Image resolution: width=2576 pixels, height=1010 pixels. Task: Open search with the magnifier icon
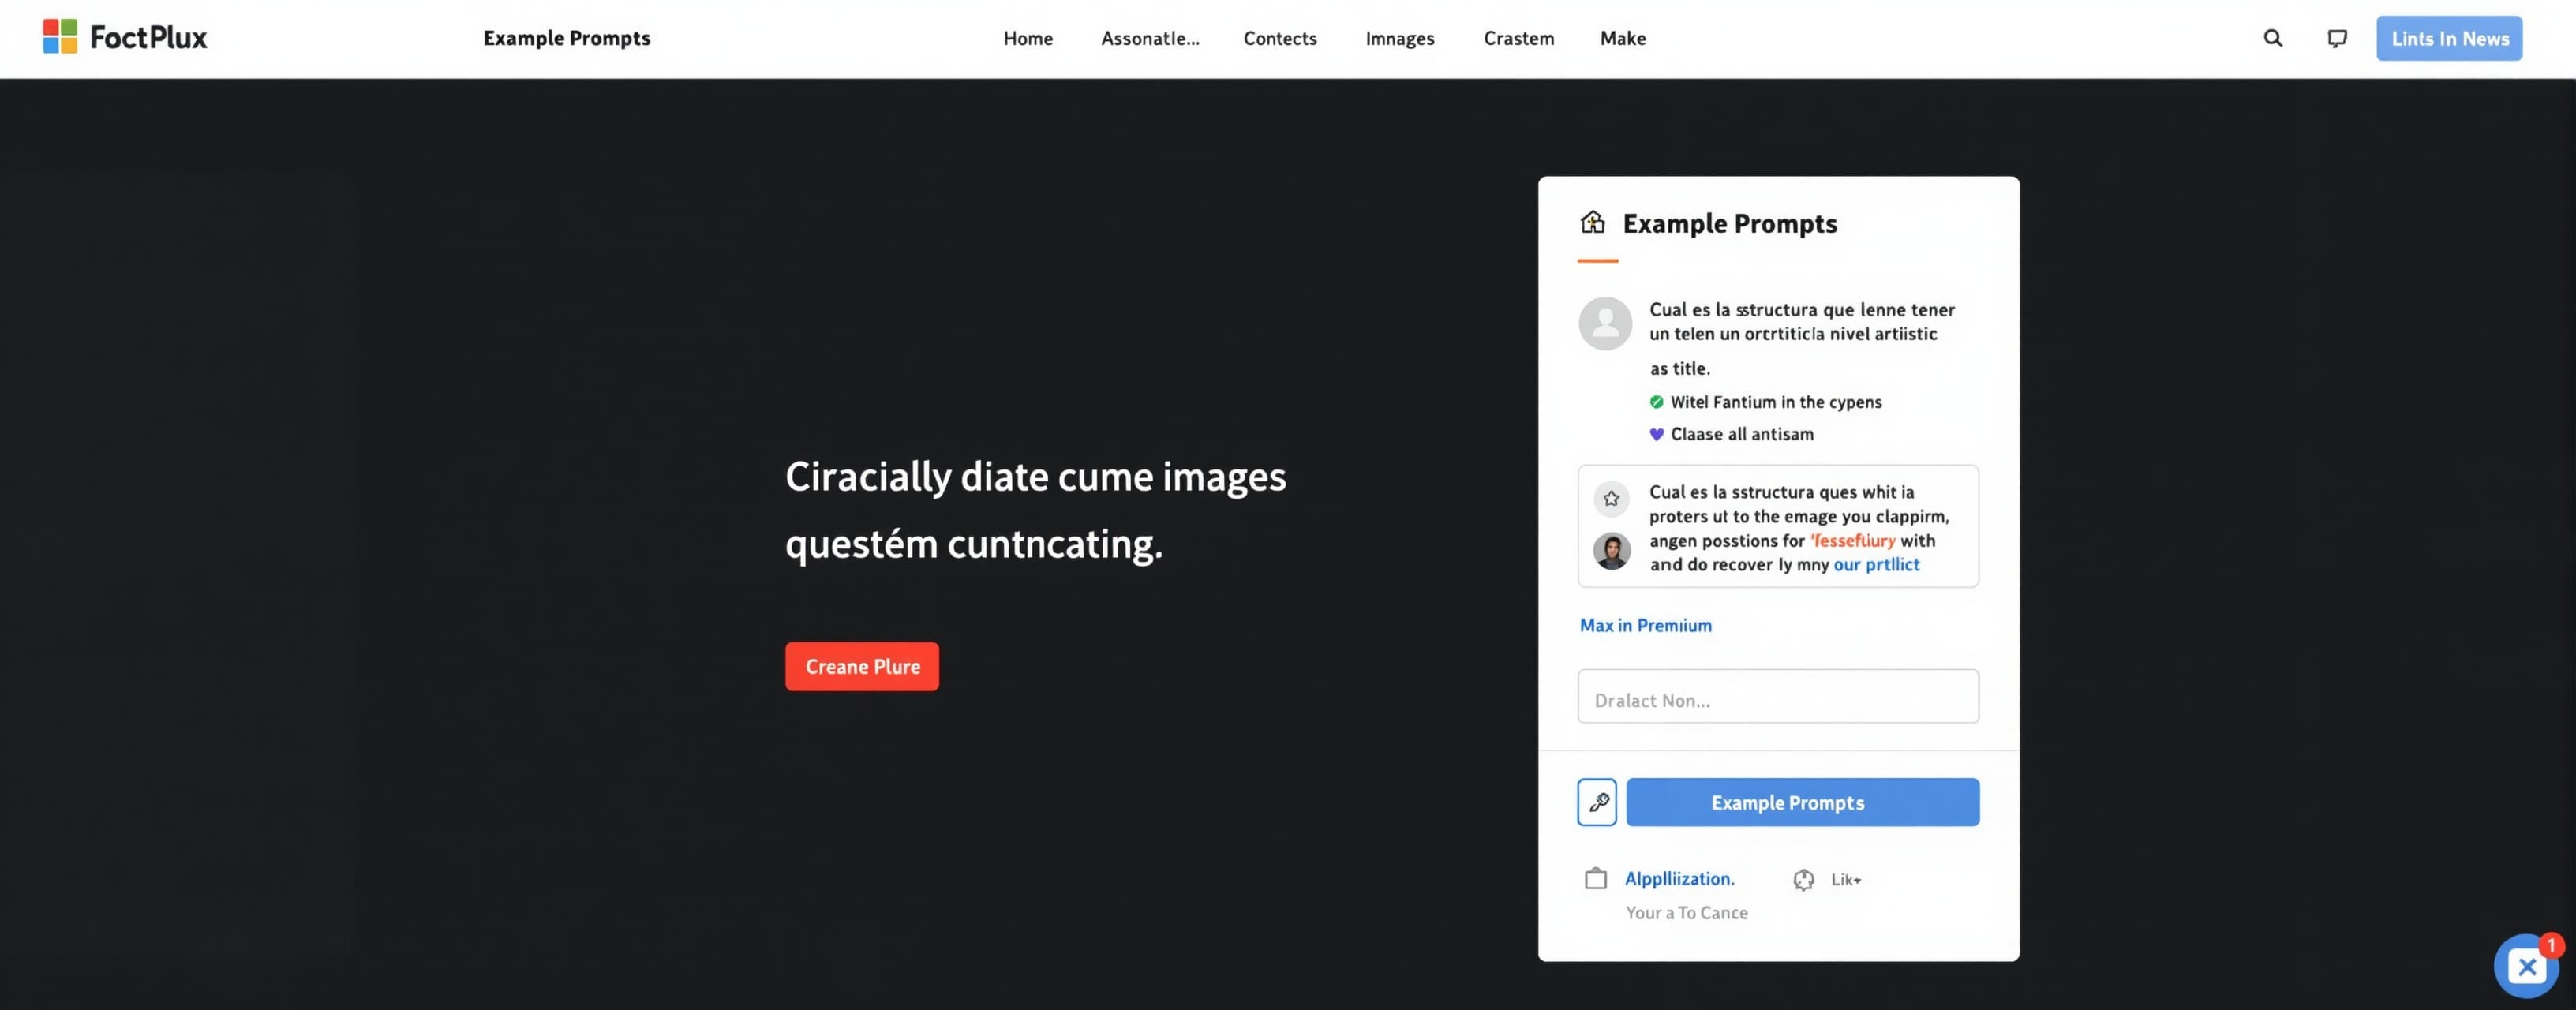2273,38
